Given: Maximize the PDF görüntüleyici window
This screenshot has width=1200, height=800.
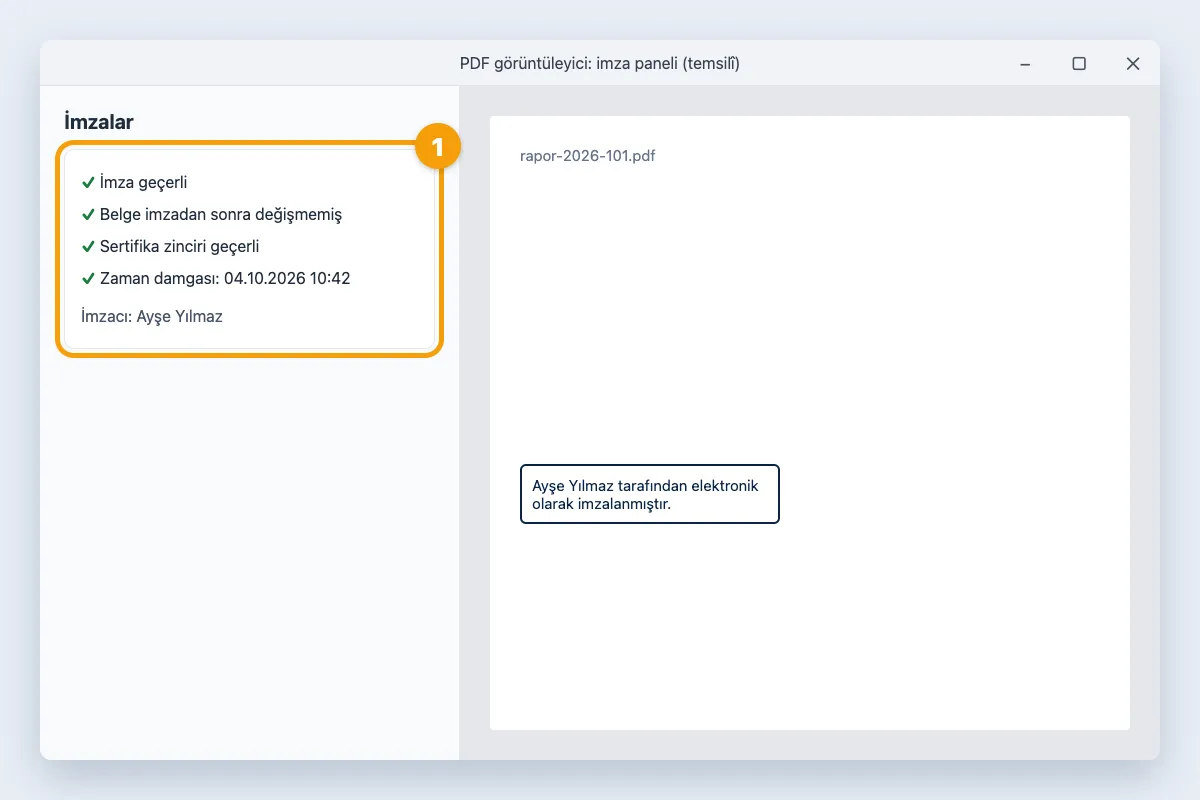Looking at the screenshot, I should [x=1079, y=64].
